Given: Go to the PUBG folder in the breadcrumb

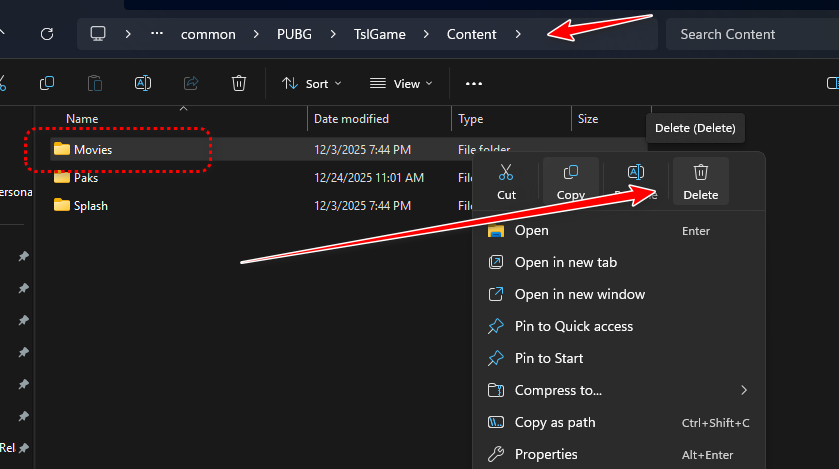Looking at the screenshot, I should tap(294, 34).
